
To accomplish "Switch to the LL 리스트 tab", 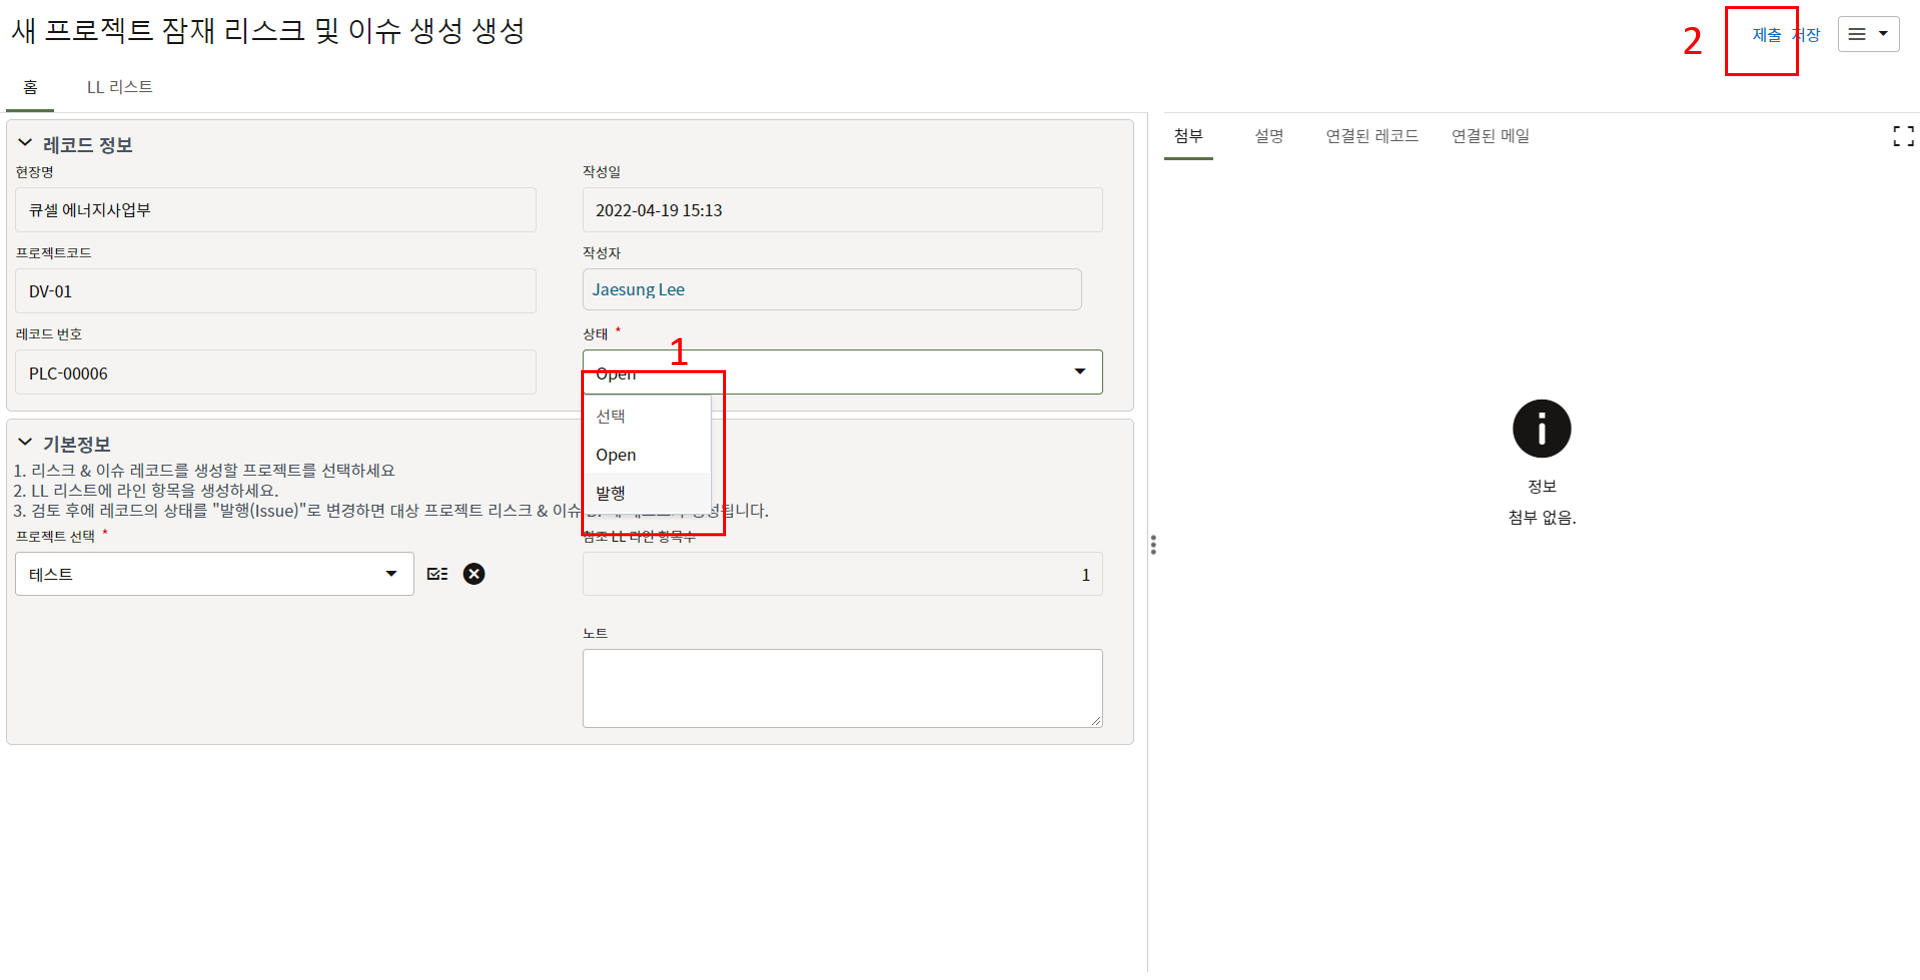I will [119, 87].
